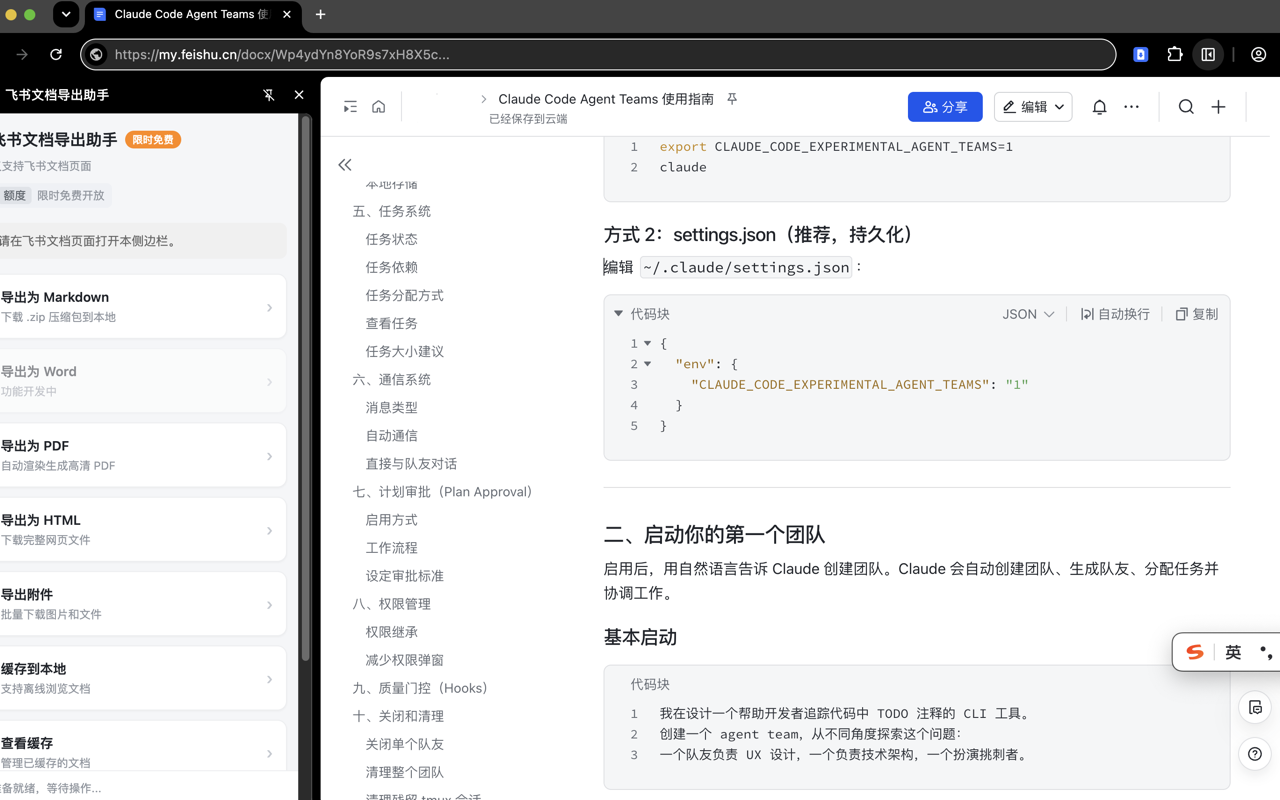This screenshot has height=800, width=1280.
Task: Pin the document title with pushpin icon
Action: (x=732, y=99)
